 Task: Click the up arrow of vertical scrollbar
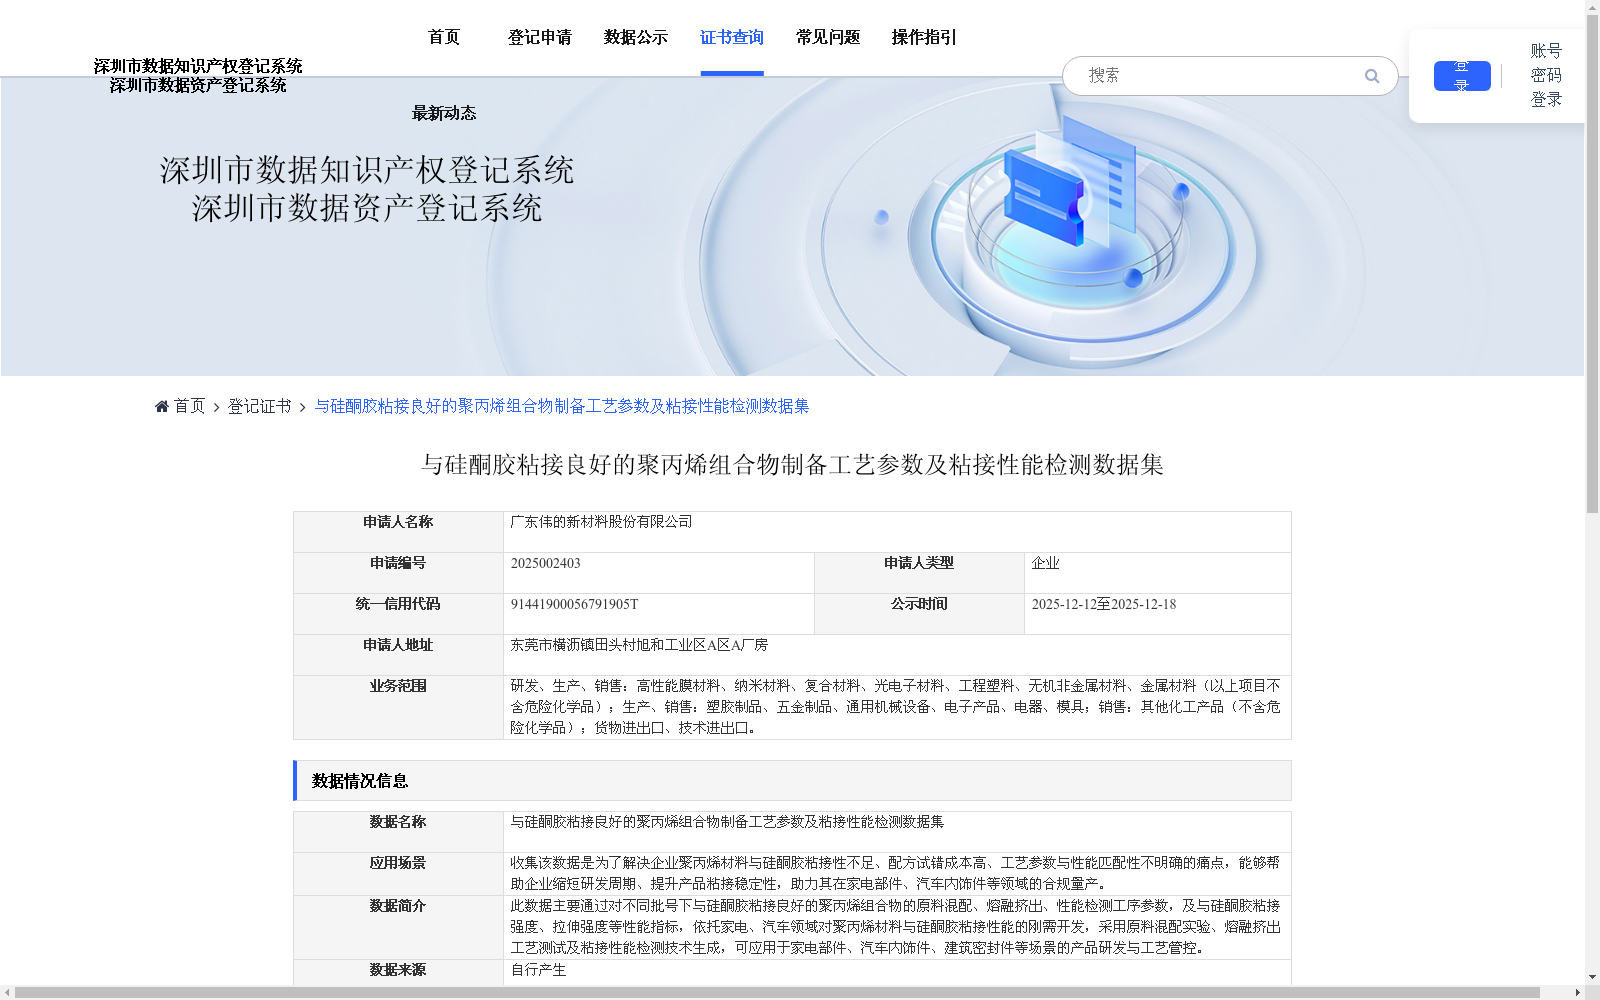(x=1592, y=7)
